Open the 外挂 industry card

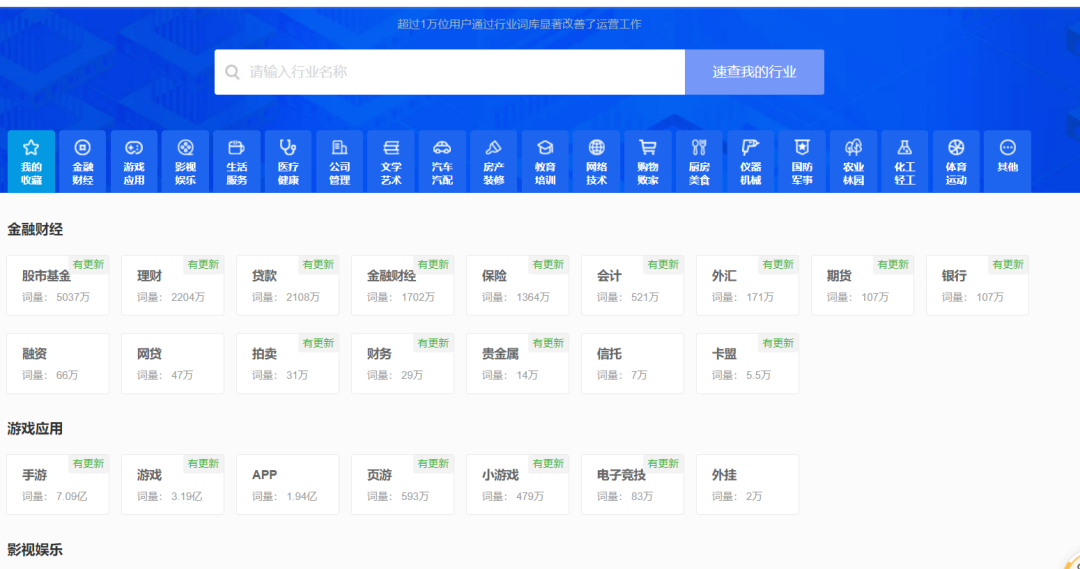[748, 484]
